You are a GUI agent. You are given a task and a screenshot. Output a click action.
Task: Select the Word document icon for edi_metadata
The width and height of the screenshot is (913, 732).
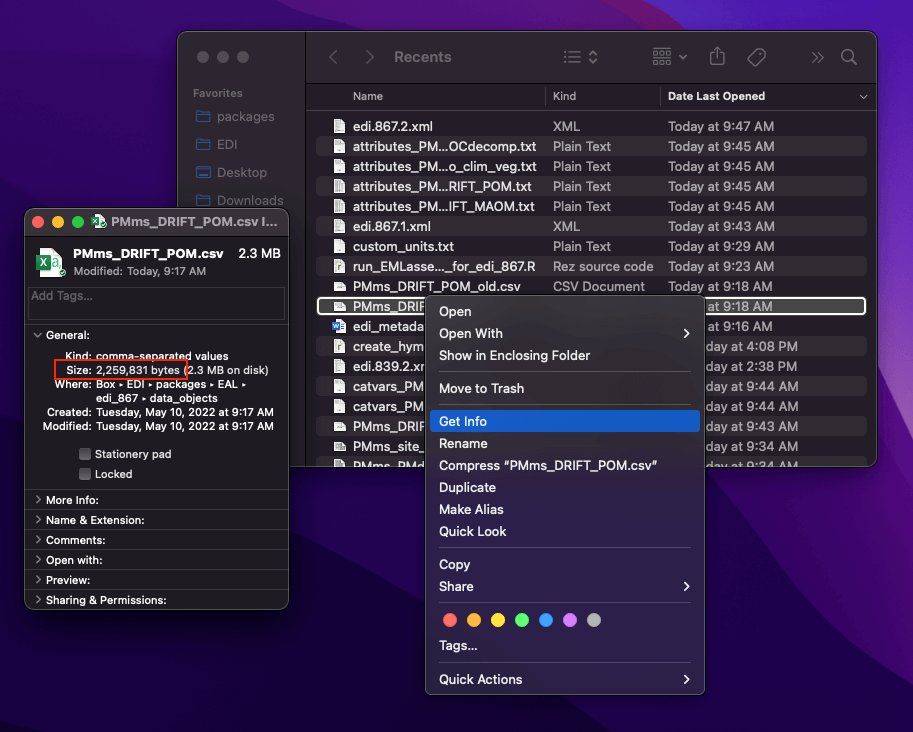coord(339,326)
